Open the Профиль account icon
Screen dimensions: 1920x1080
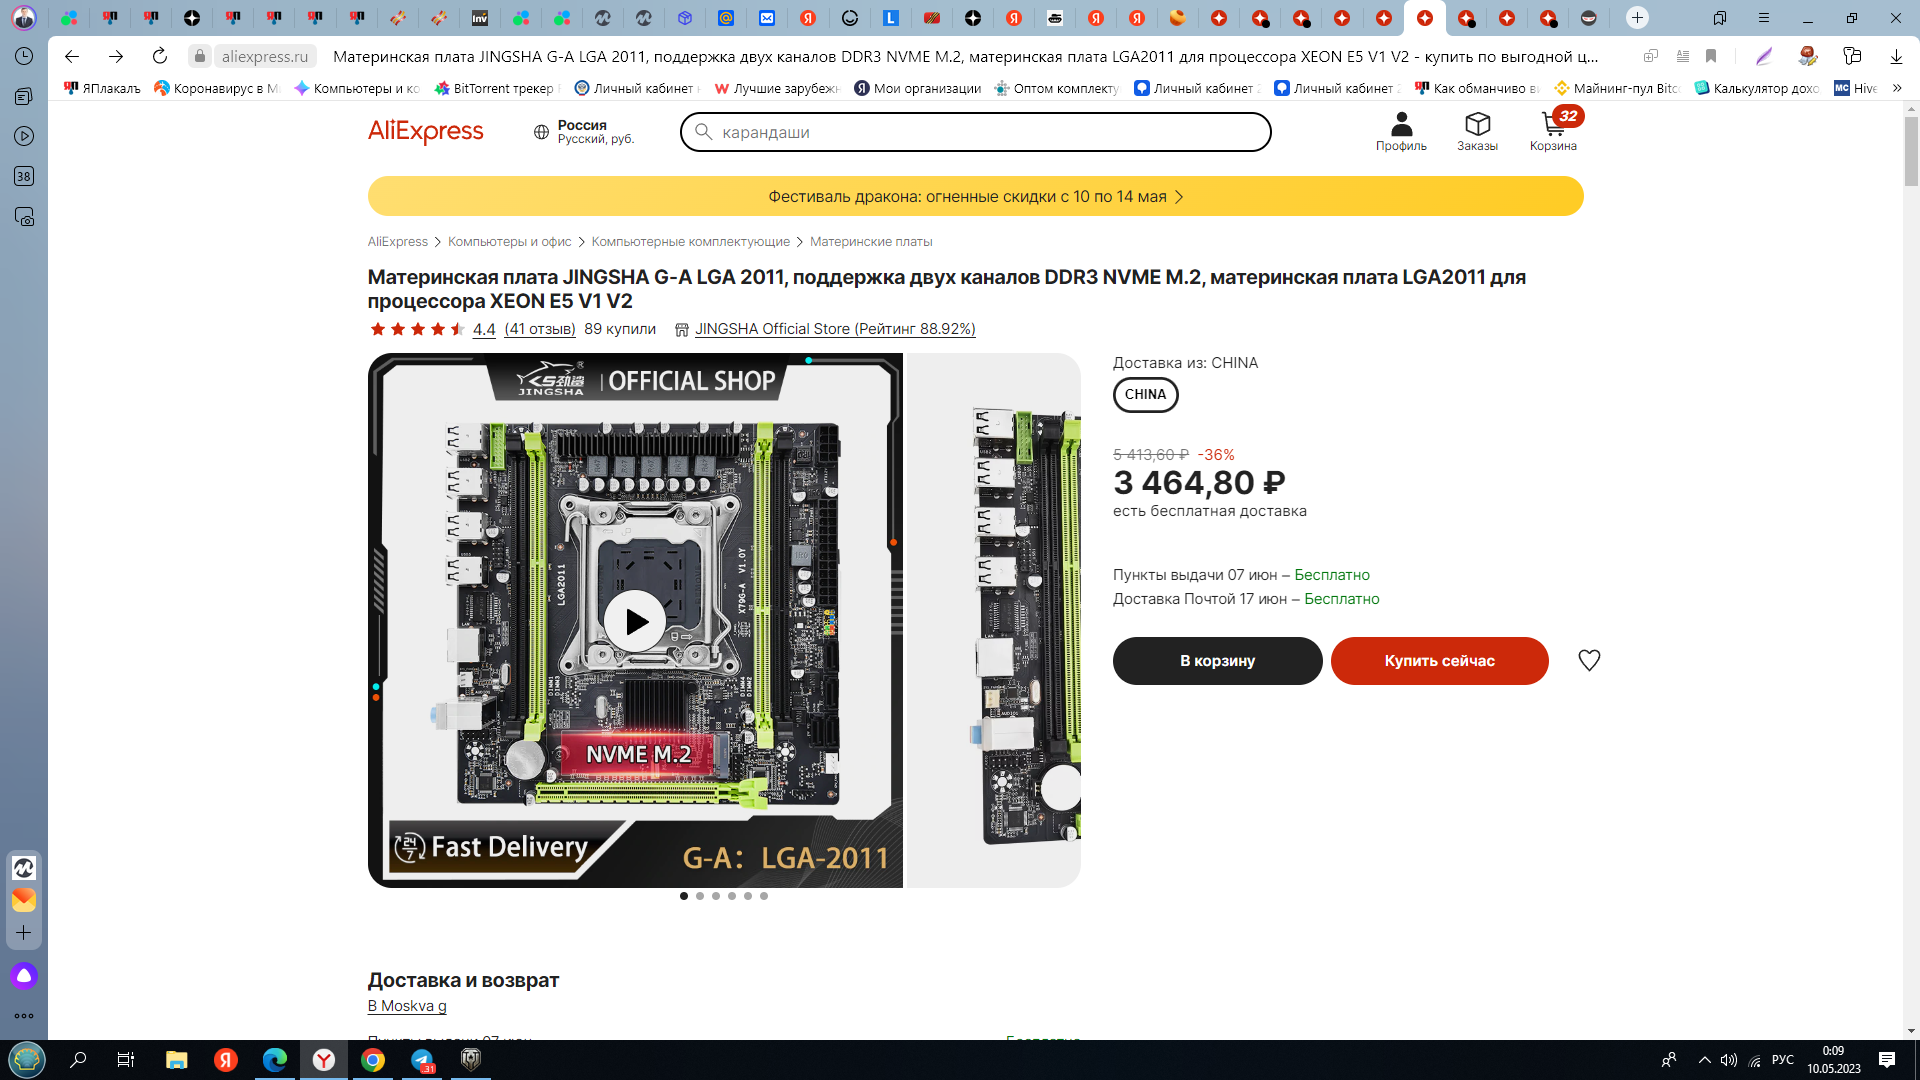(x=1401, y=132)
